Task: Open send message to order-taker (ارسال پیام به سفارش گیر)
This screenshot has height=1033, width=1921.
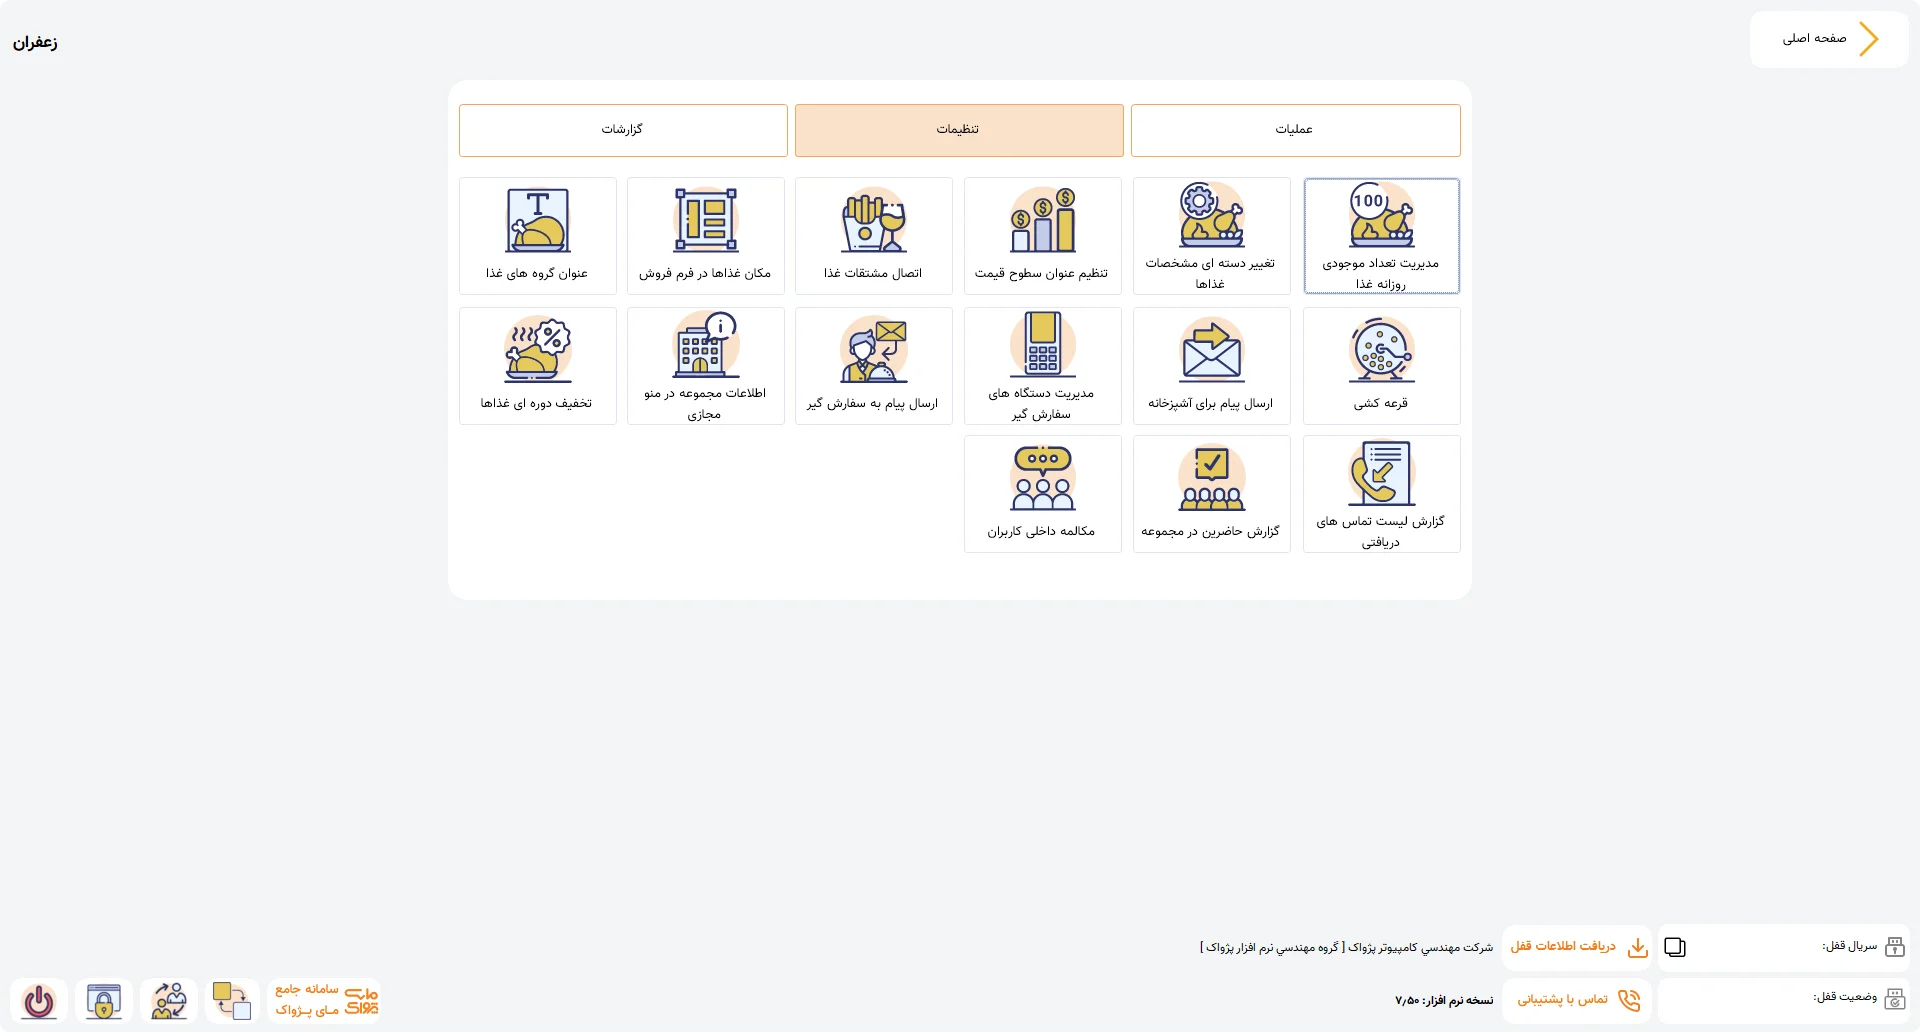Action: (873, 366)
